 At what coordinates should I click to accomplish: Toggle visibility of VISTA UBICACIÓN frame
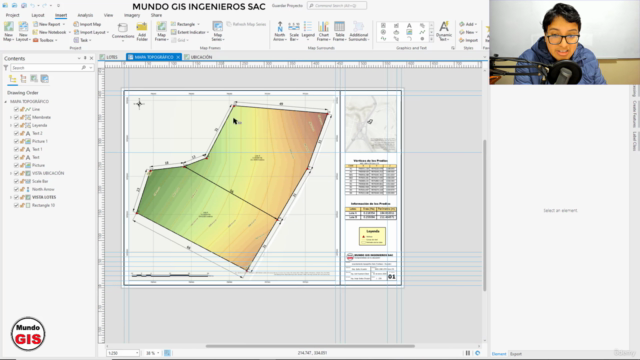click(16, 173)
